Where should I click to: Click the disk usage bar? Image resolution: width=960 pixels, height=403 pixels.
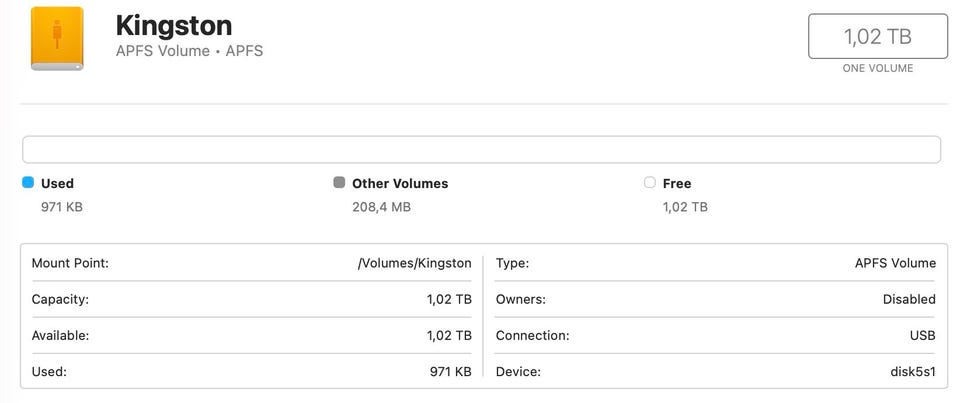[481, 150]
